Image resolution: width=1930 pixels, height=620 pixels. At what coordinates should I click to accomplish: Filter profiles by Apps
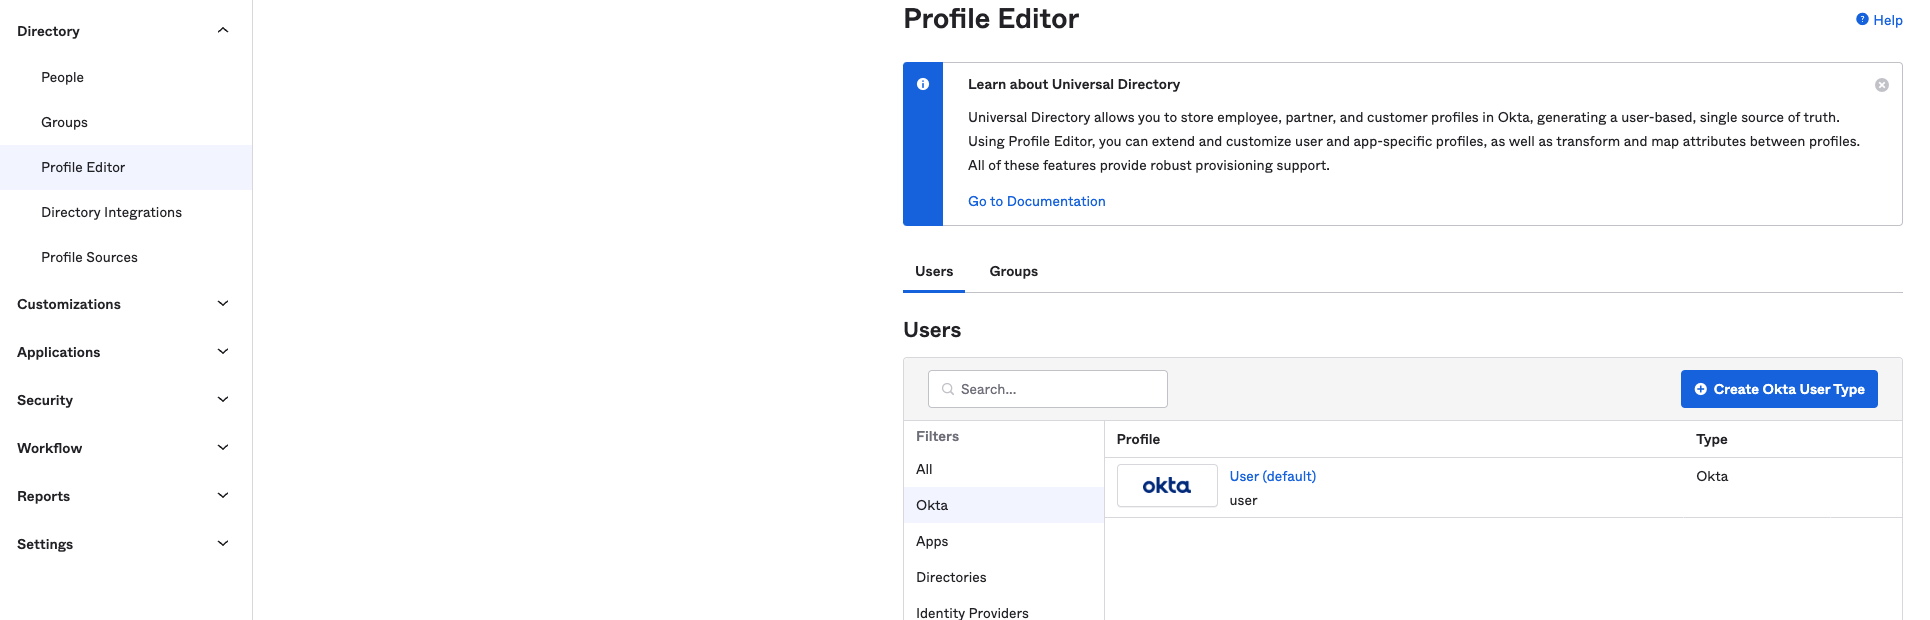tap(932, 541)
